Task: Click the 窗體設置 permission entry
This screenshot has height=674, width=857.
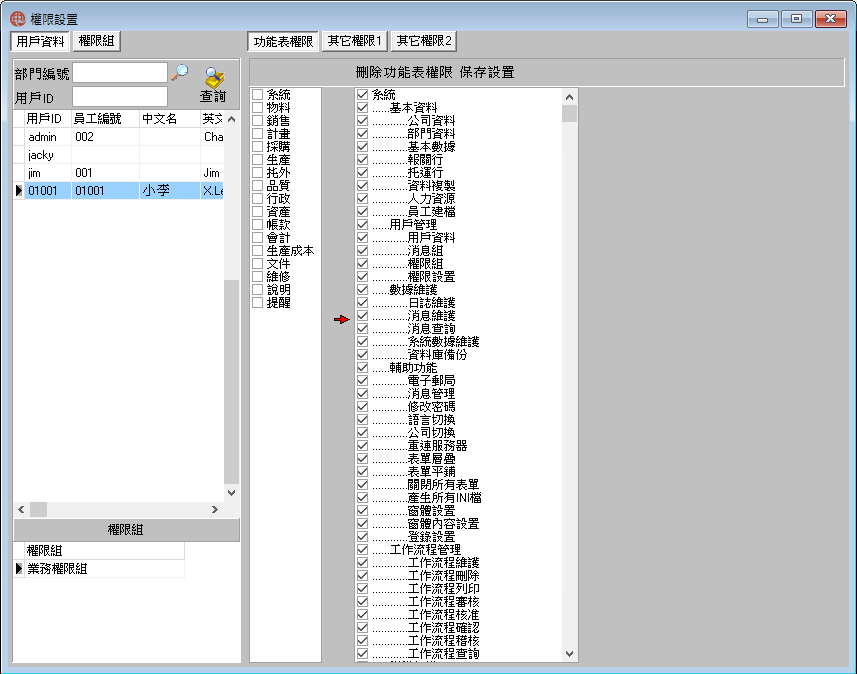Action: [431, 511]
